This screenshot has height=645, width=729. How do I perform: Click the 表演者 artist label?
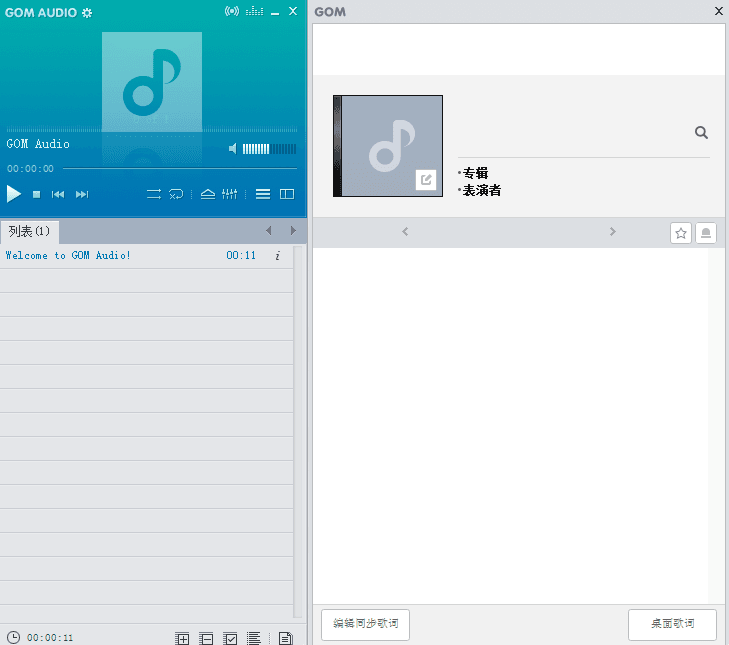pos(482,190)
